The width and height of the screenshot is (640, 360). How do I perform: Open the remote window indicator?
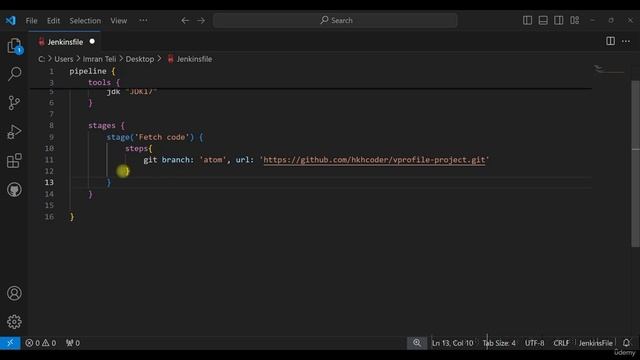10,343
